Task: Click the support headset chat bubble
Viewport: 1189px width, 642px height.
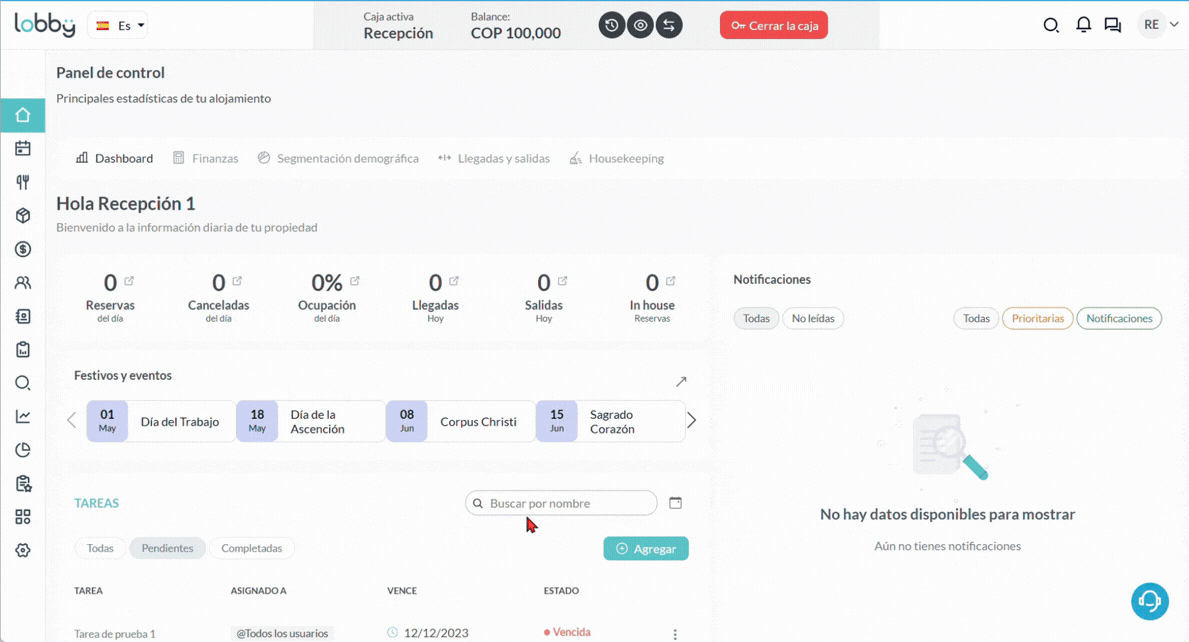Action: tap(1149, 601)
